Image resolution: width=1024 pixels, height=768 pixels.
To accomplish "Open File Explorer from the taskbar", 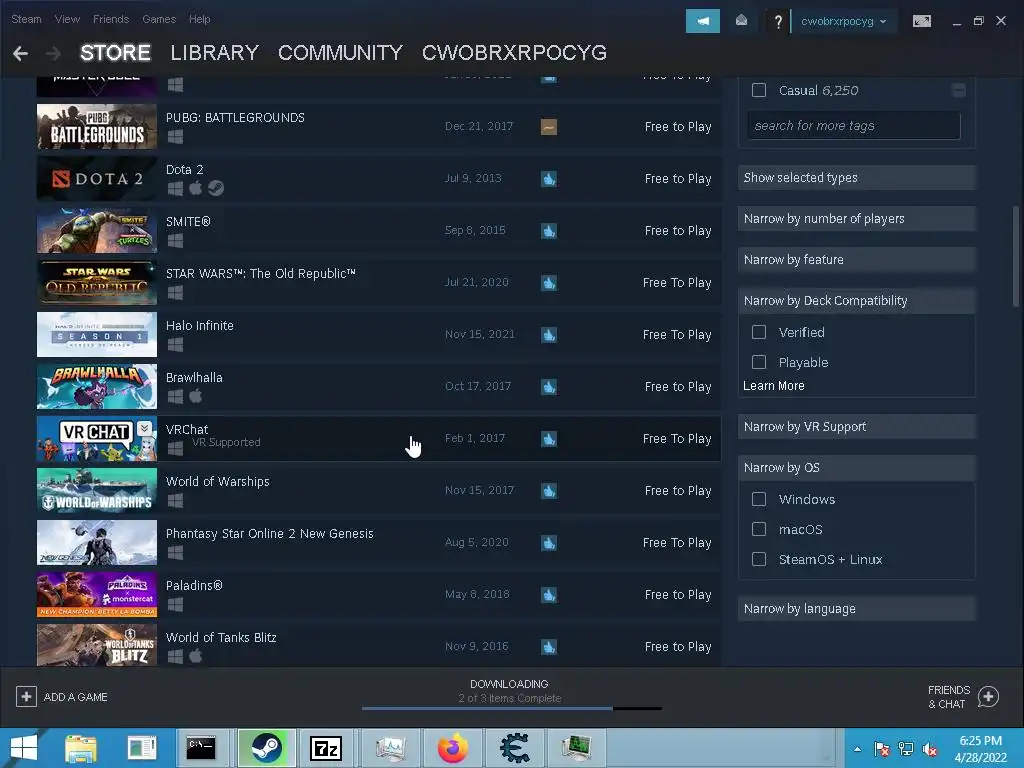I will click(80, 748).
